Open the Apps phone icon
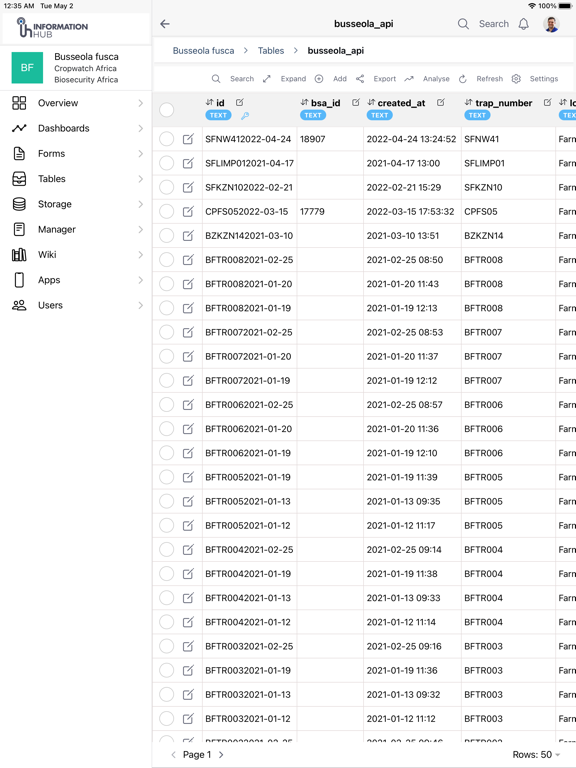Screen dimensions: 576x768 click(19, 280)
